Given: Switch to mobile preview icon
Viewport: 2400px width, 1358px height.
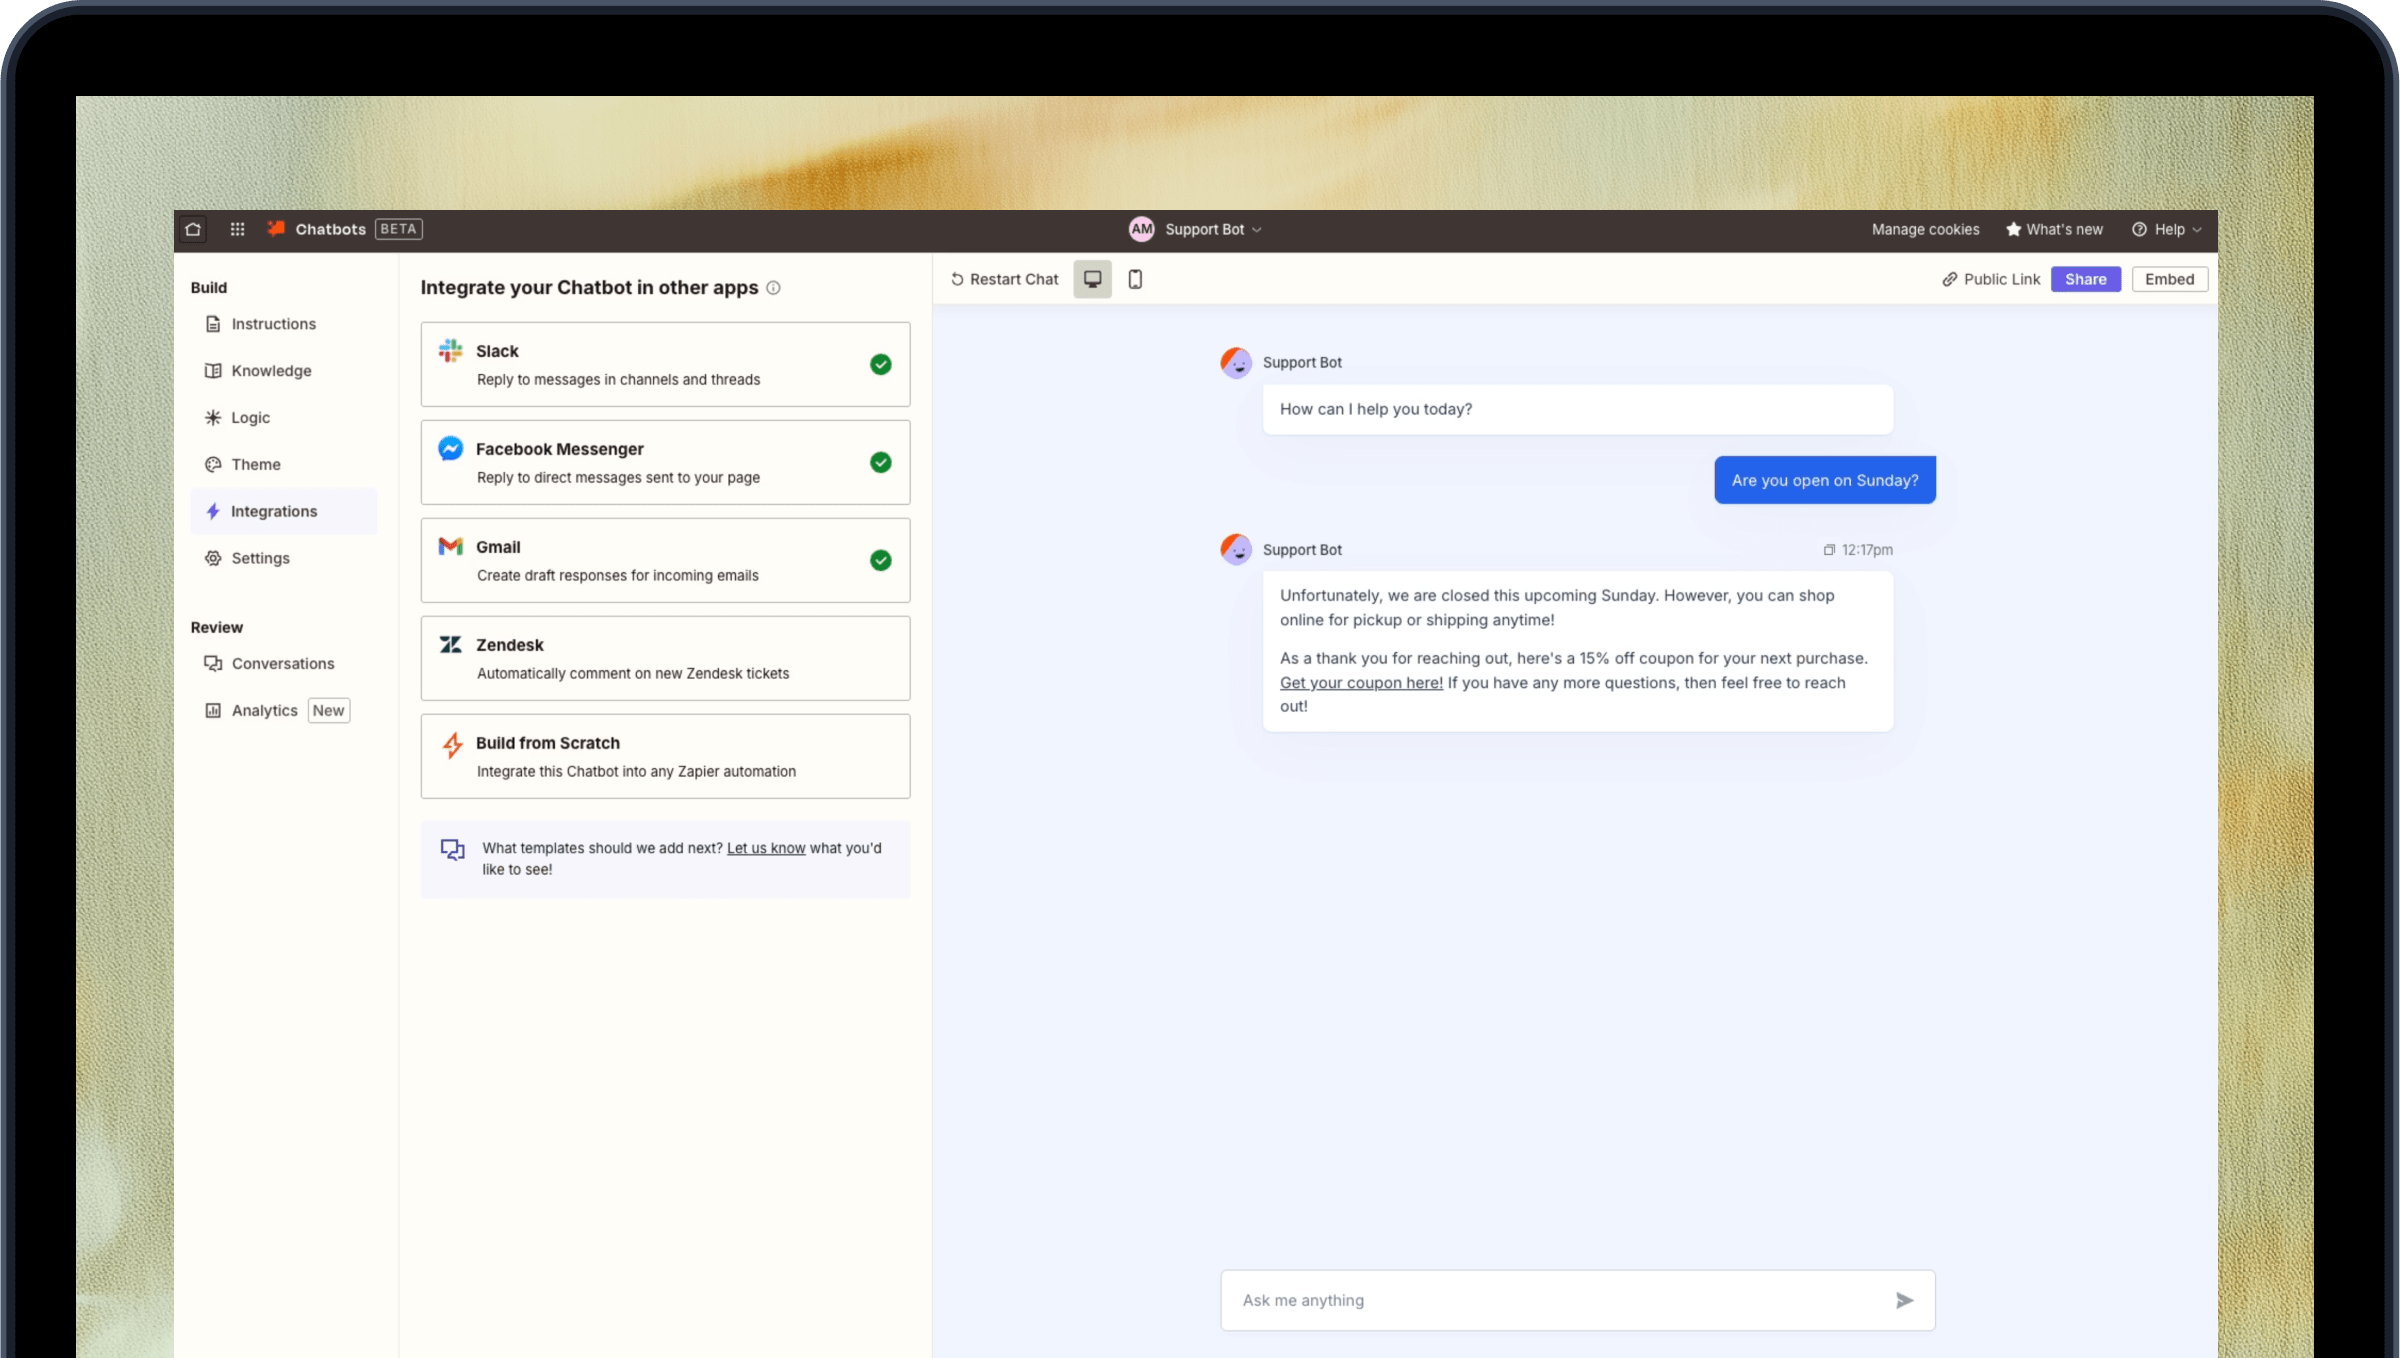Looking at the screenshot, I should click(1135, 279).
